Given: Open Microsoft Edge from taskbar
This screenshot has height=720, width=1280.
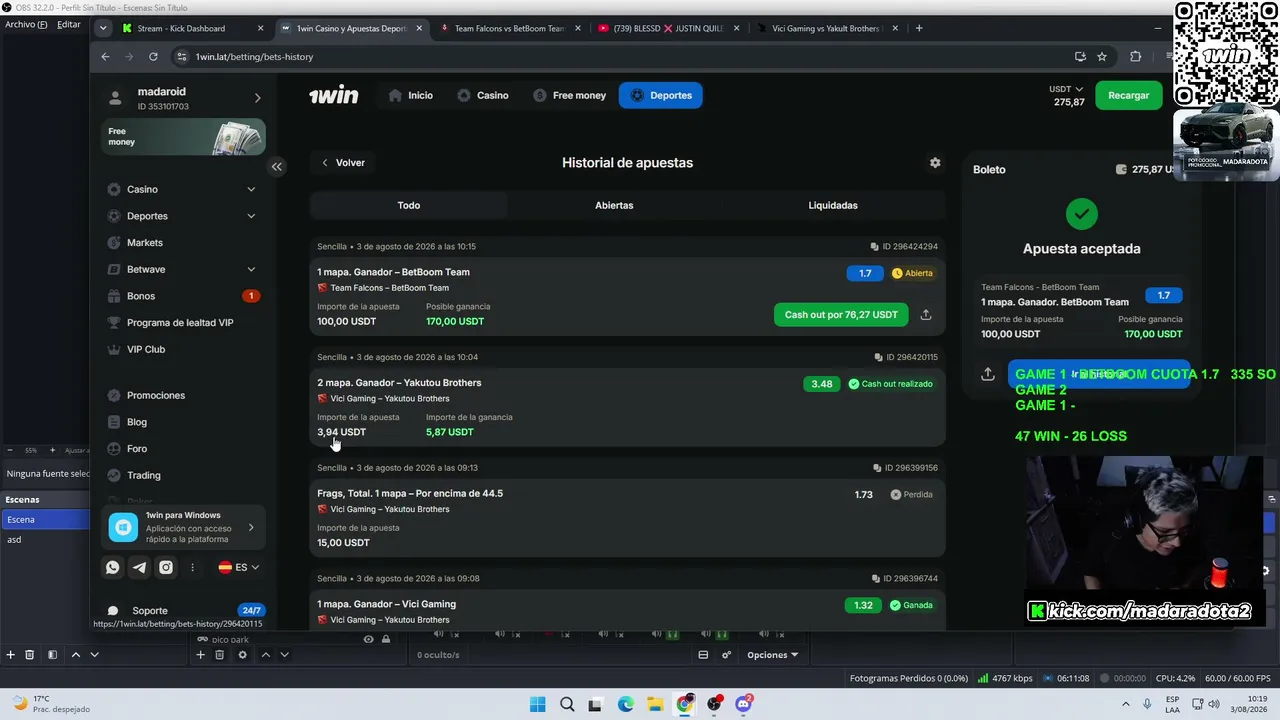Looking at the screenshot, I should 625,704.
